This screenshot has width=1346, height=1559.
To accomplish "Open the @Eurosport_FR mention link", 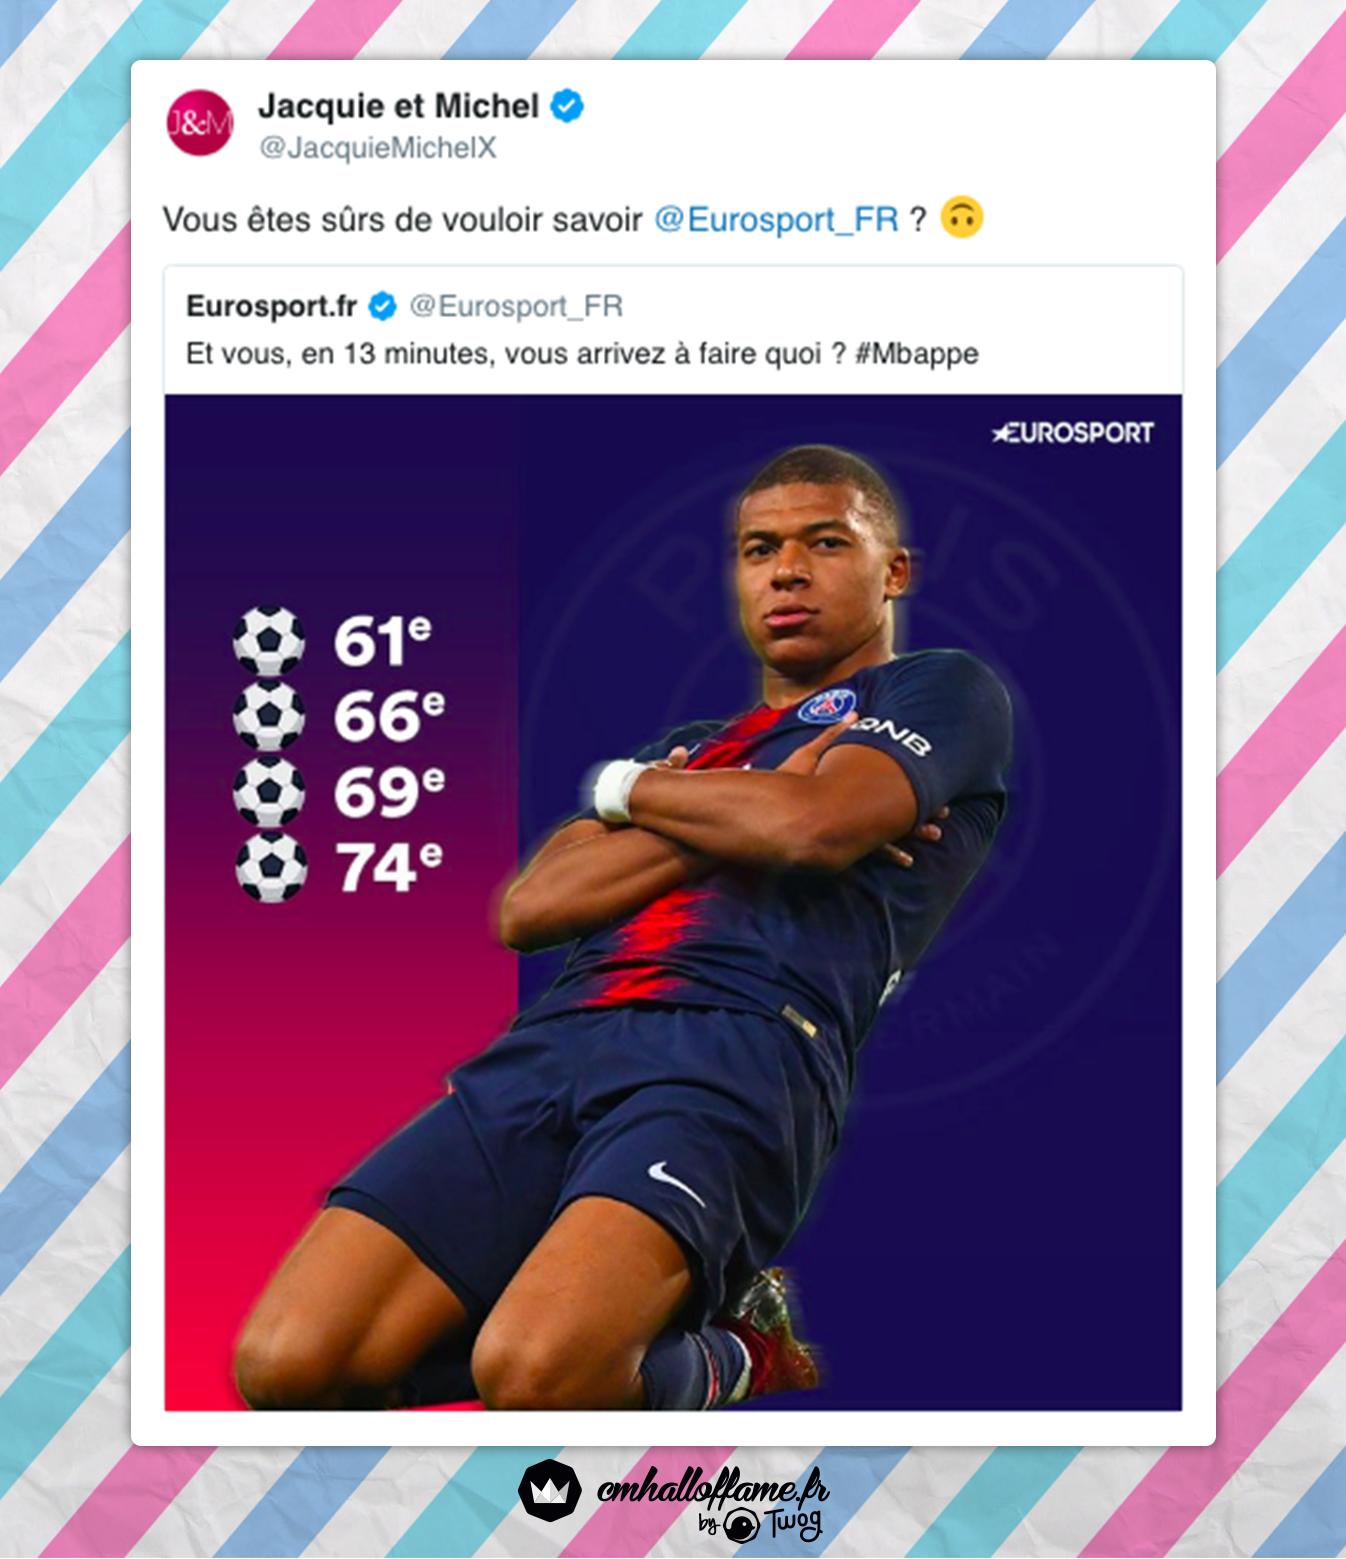I will (777, 219).
